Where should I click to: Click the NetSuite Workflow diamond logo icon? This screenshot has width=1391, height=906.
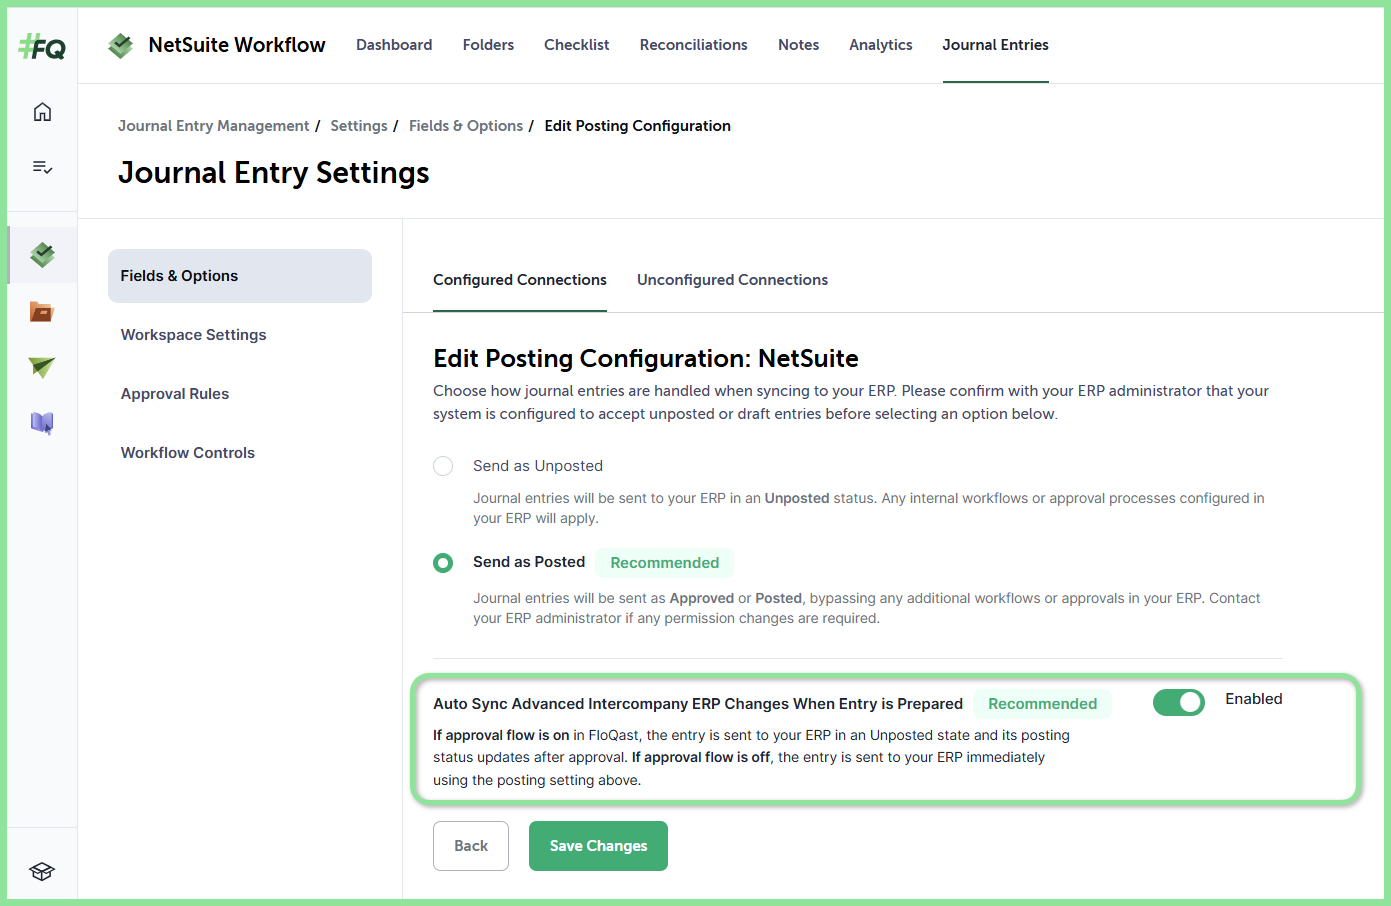coord(121,45)
